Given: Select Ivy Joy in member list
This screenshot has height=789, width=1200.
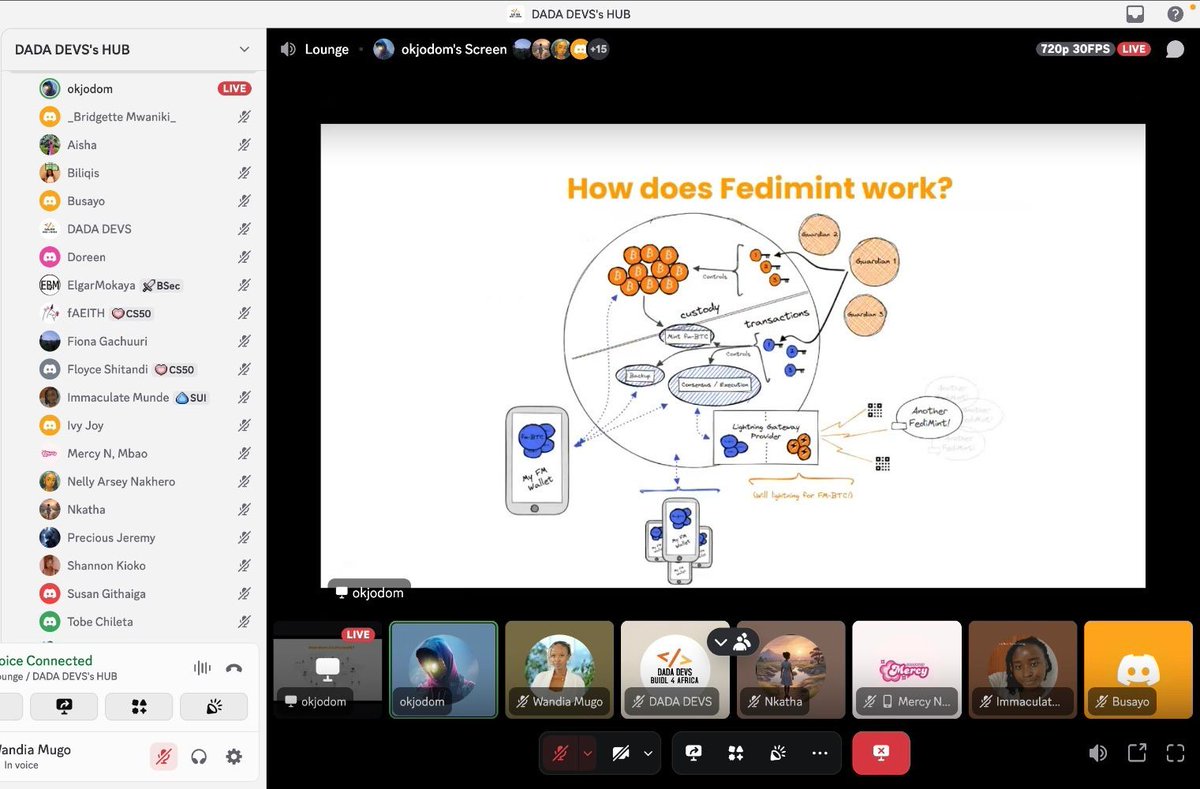Looking at the screenshot, I should click(145, 425).
